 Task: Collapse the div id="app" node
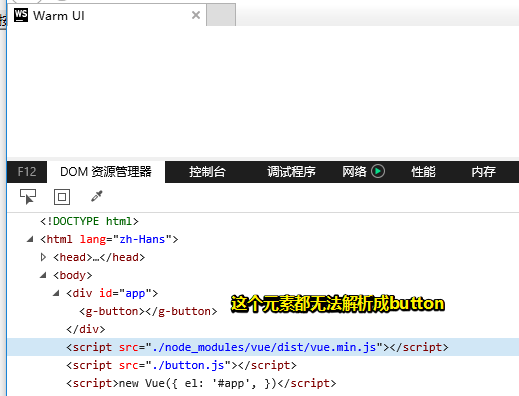pos(56,293)
